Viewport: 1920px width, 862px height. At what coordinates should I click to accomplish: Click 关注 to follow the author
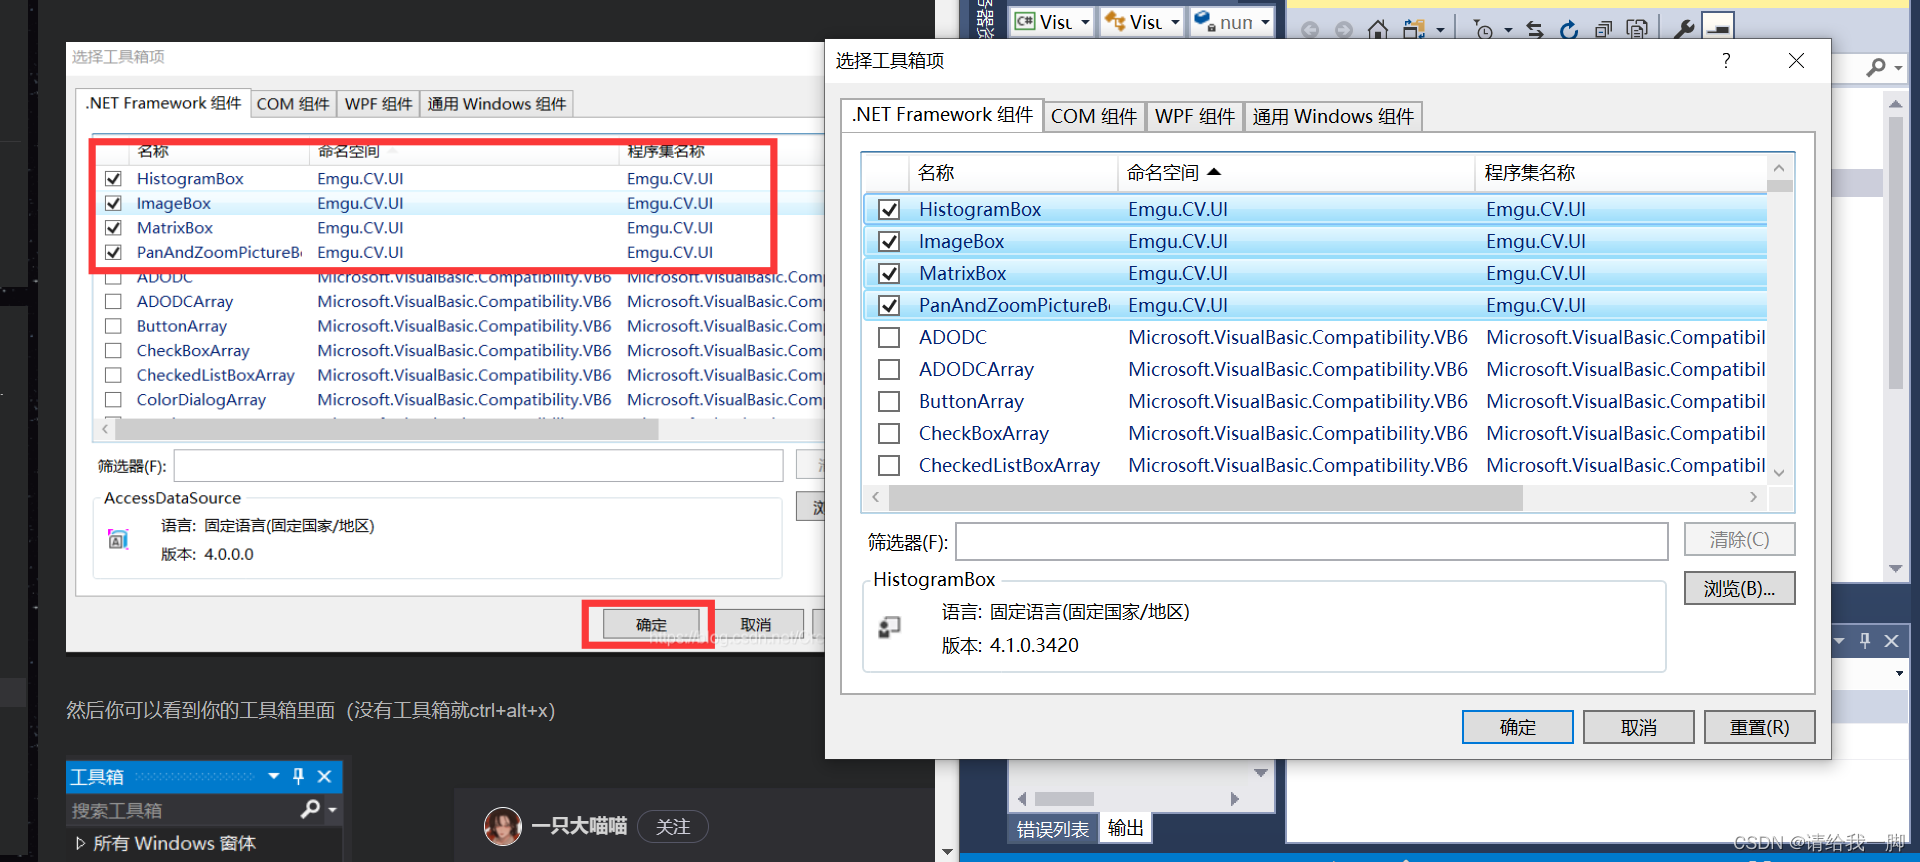click(672, 827)
